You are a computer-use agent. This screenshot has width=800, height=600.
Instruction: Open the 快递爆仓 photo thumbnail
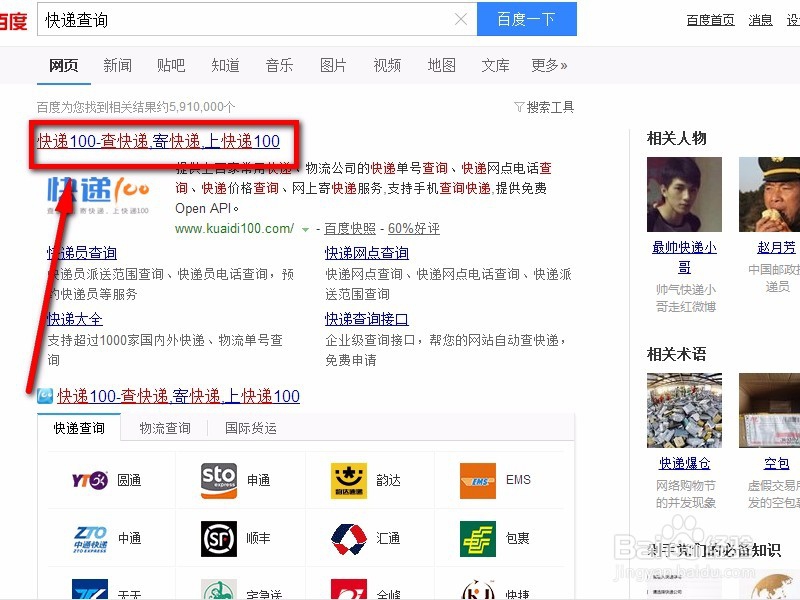click(x=684, y=410)
